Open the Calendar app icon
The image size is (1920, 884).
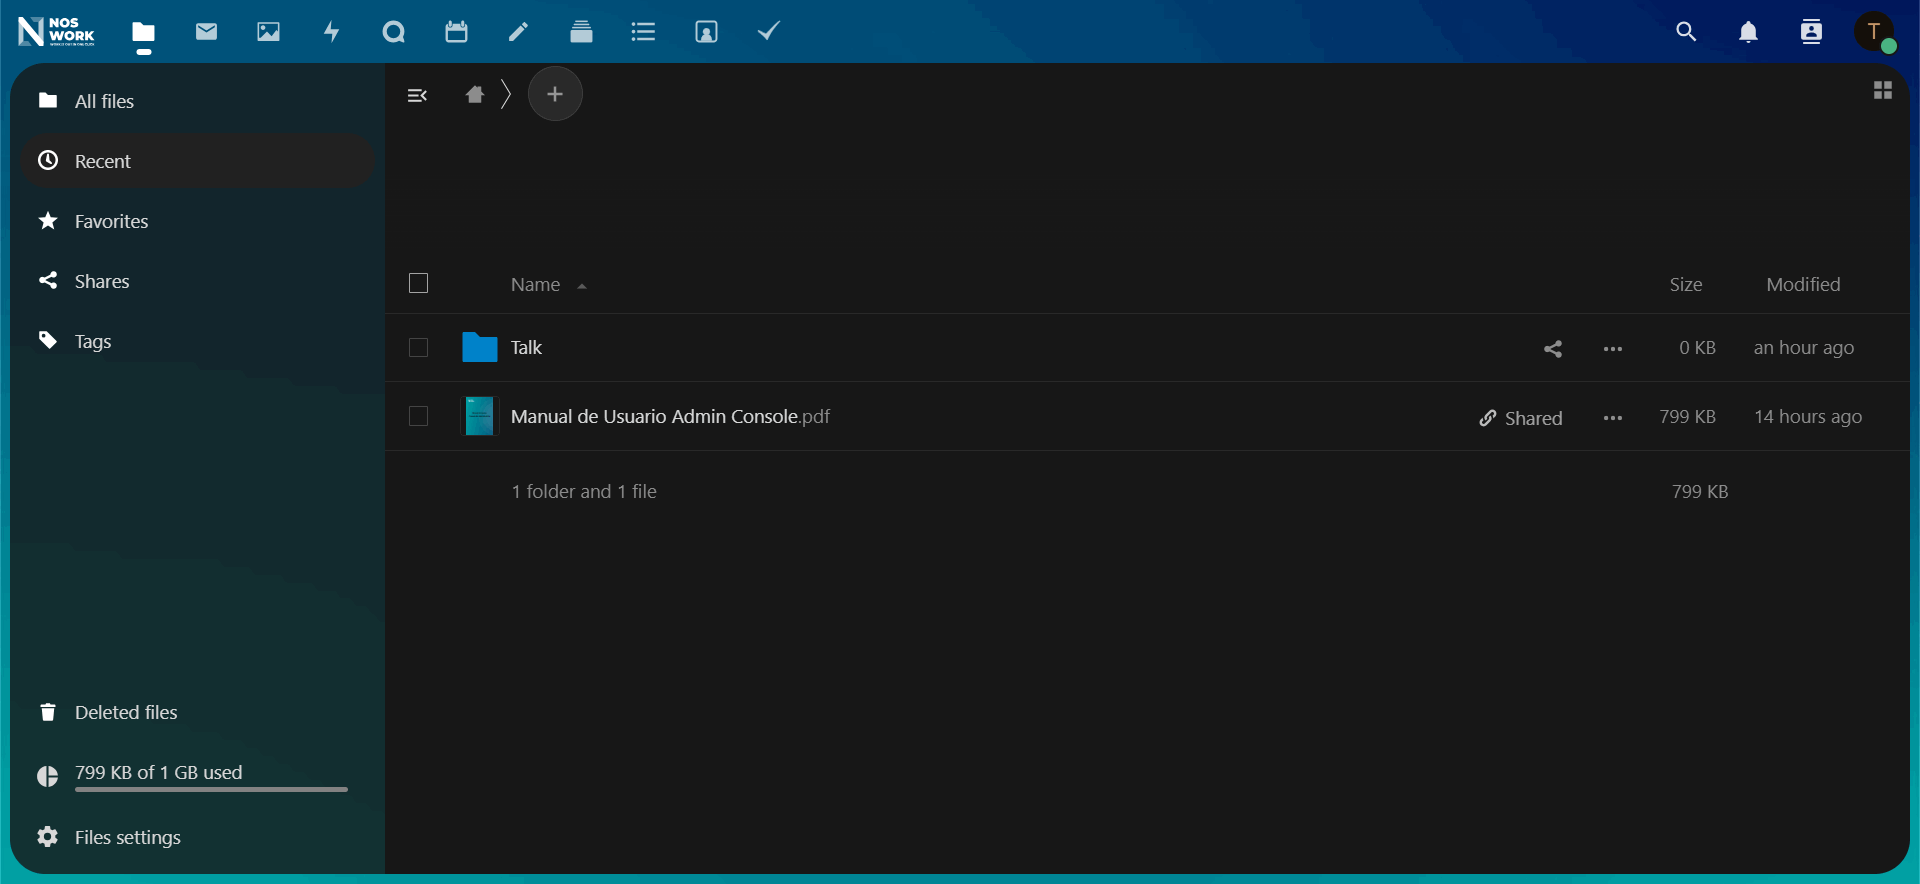click(x=456, y=32)
